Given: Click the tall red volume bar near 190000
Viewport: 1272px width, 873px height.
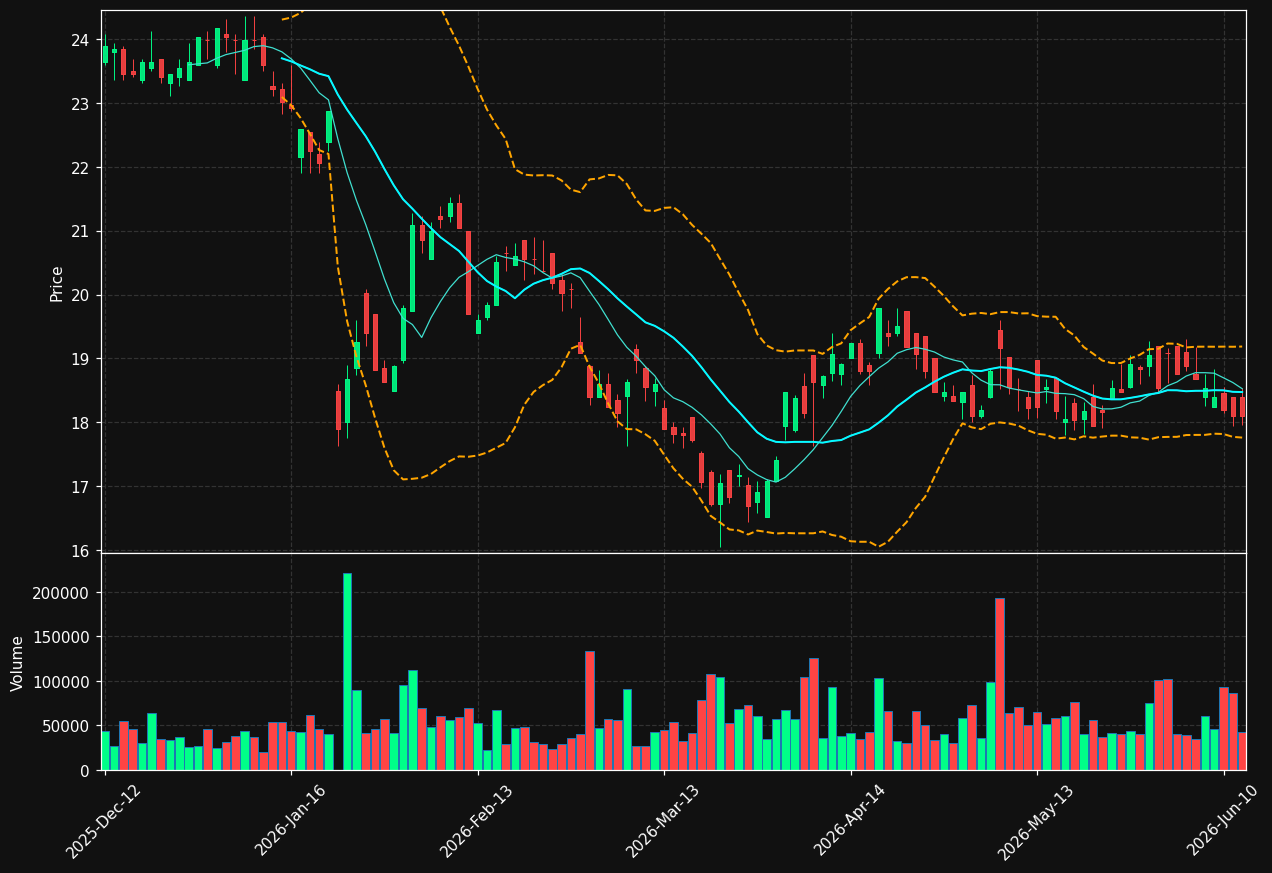Looking at the screenshot, I should tap(1000, 684).
